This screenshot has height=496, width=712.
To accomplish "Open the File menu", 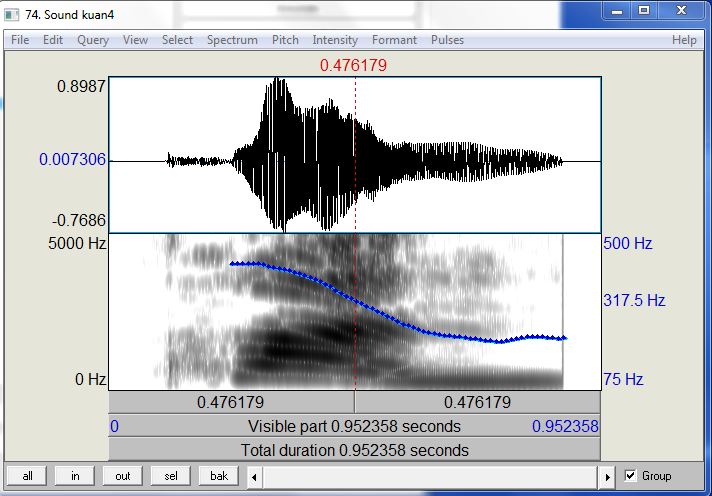I will pyautogui.click(x=20, y=40).
